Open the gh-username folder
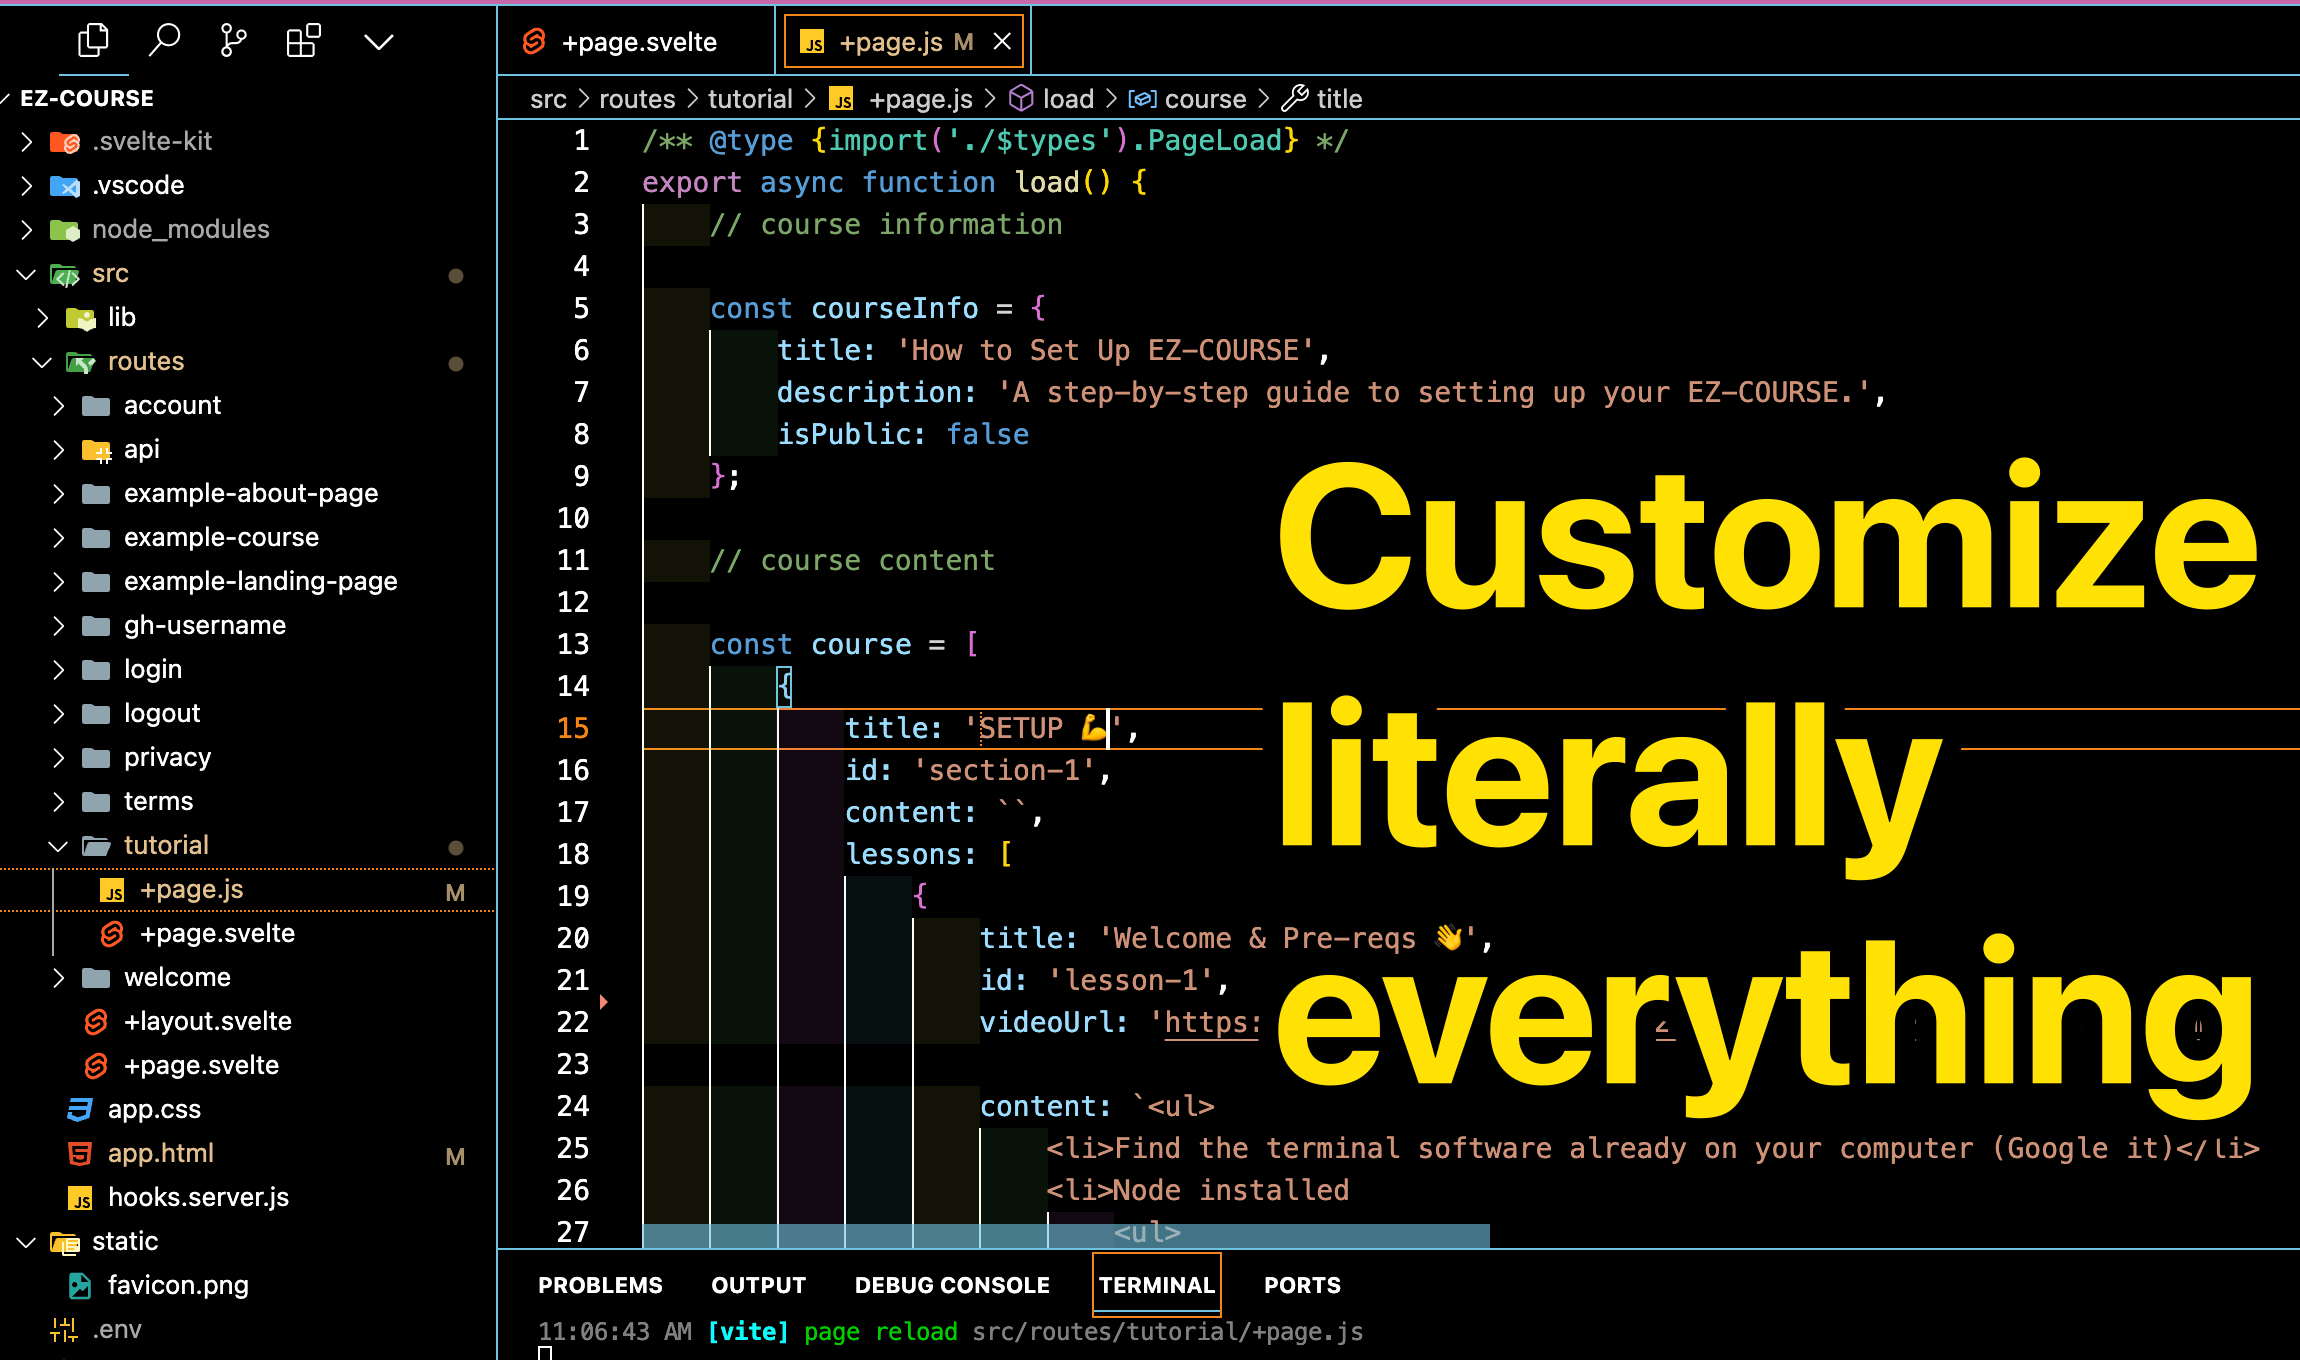The width and height of the screenshot is (2300, 1360). 204,625
